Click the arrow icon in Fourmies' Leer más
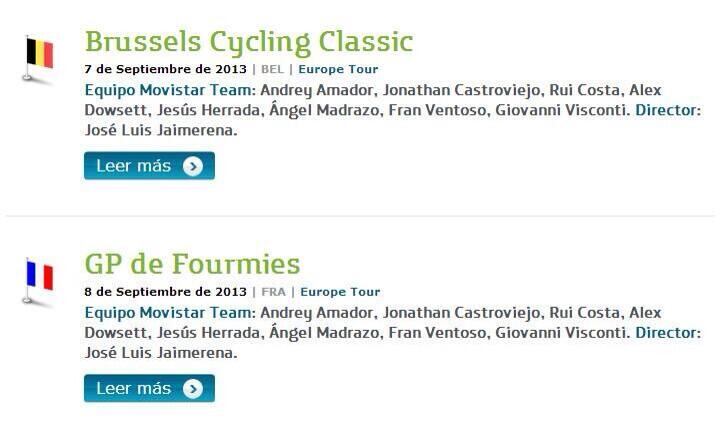Screen dimensions: 720x427 click(193, 389)
